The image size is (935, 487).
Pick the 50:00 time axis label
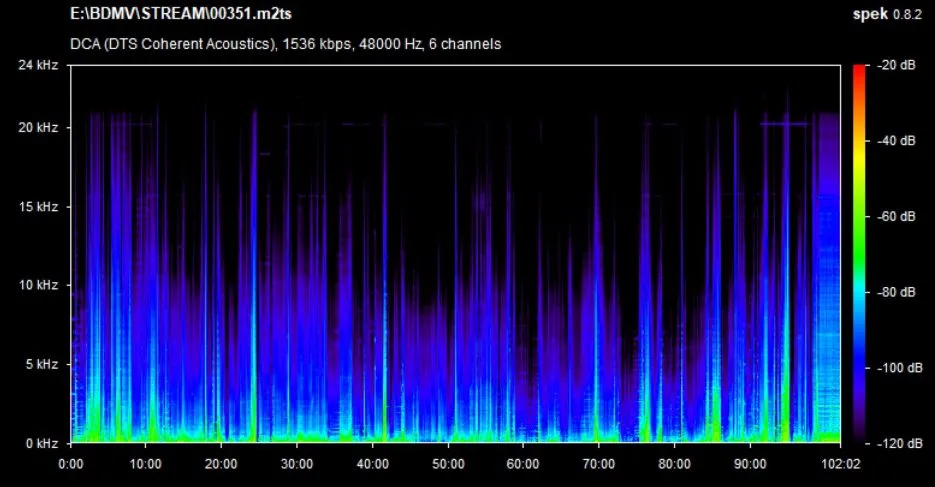click(448, 463)
